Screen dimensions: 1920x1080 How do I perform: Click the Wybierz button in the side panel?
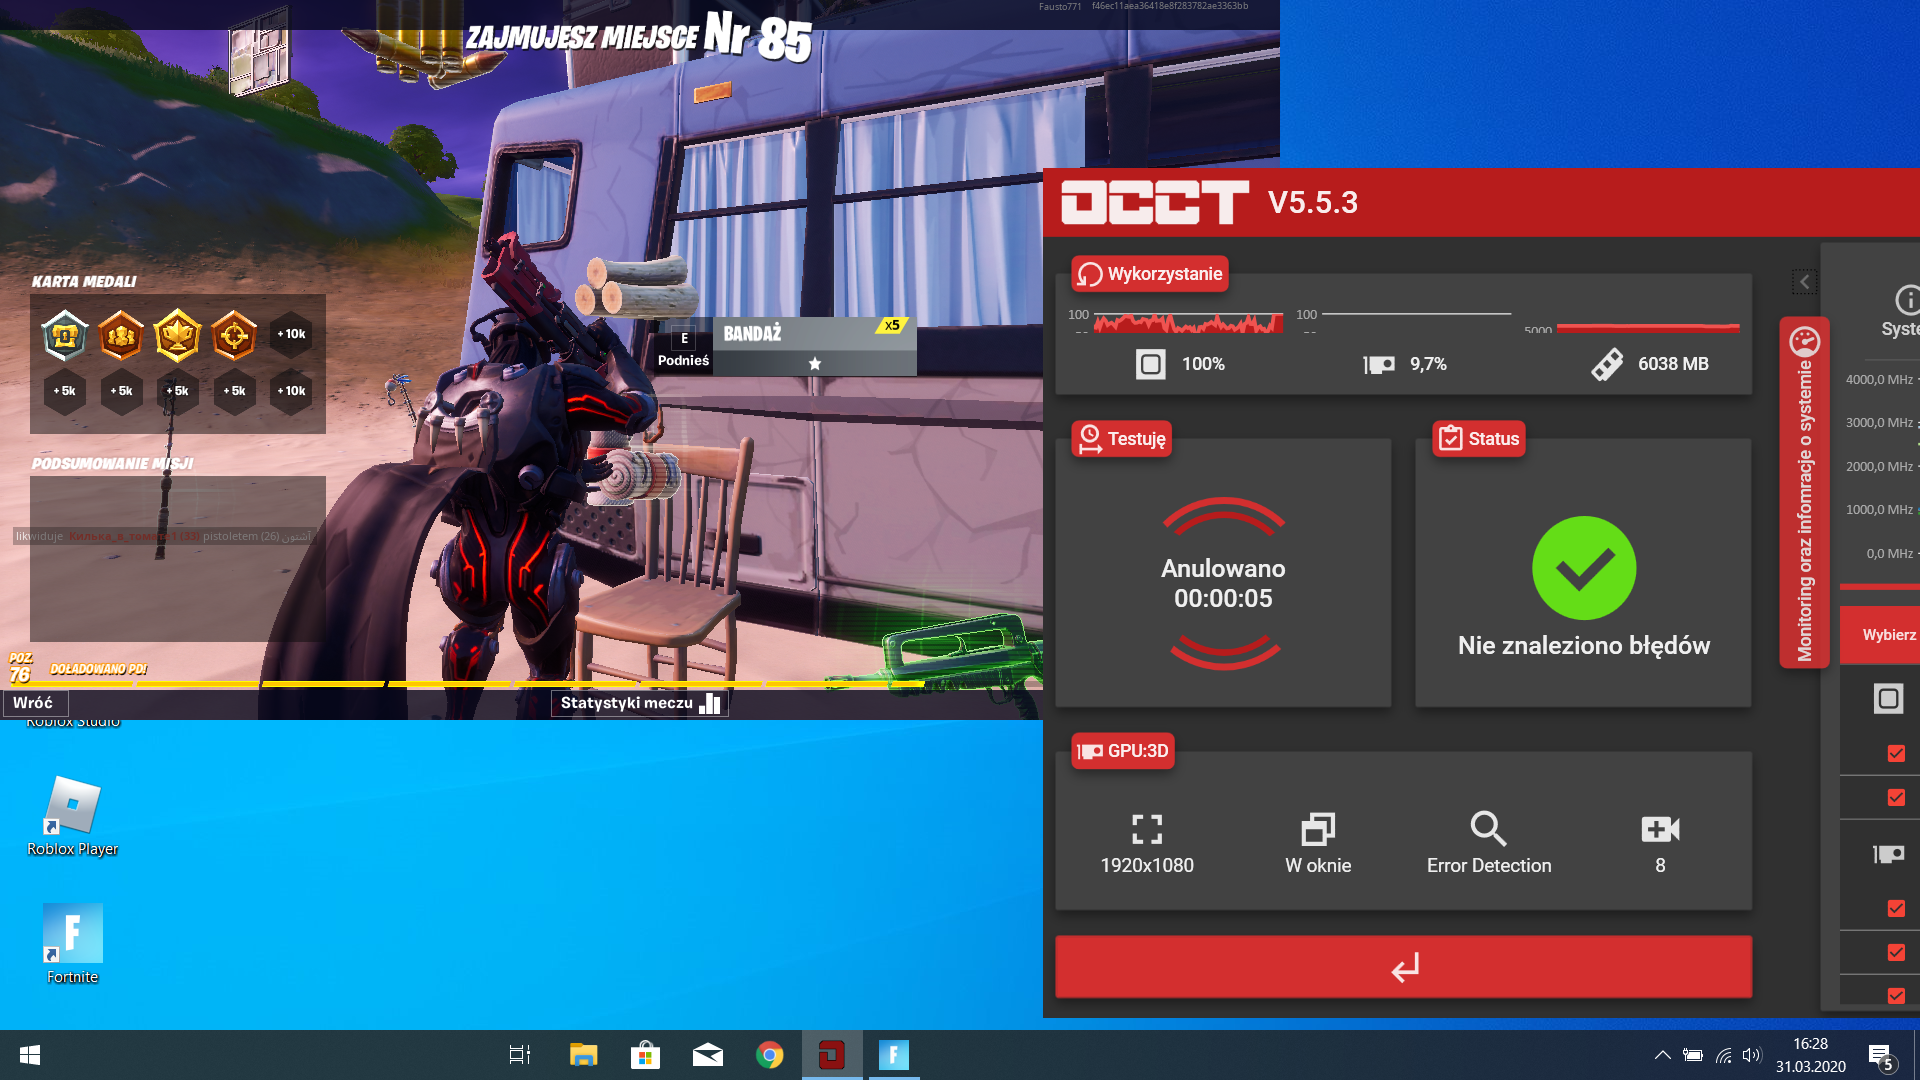coord(1880,635)
